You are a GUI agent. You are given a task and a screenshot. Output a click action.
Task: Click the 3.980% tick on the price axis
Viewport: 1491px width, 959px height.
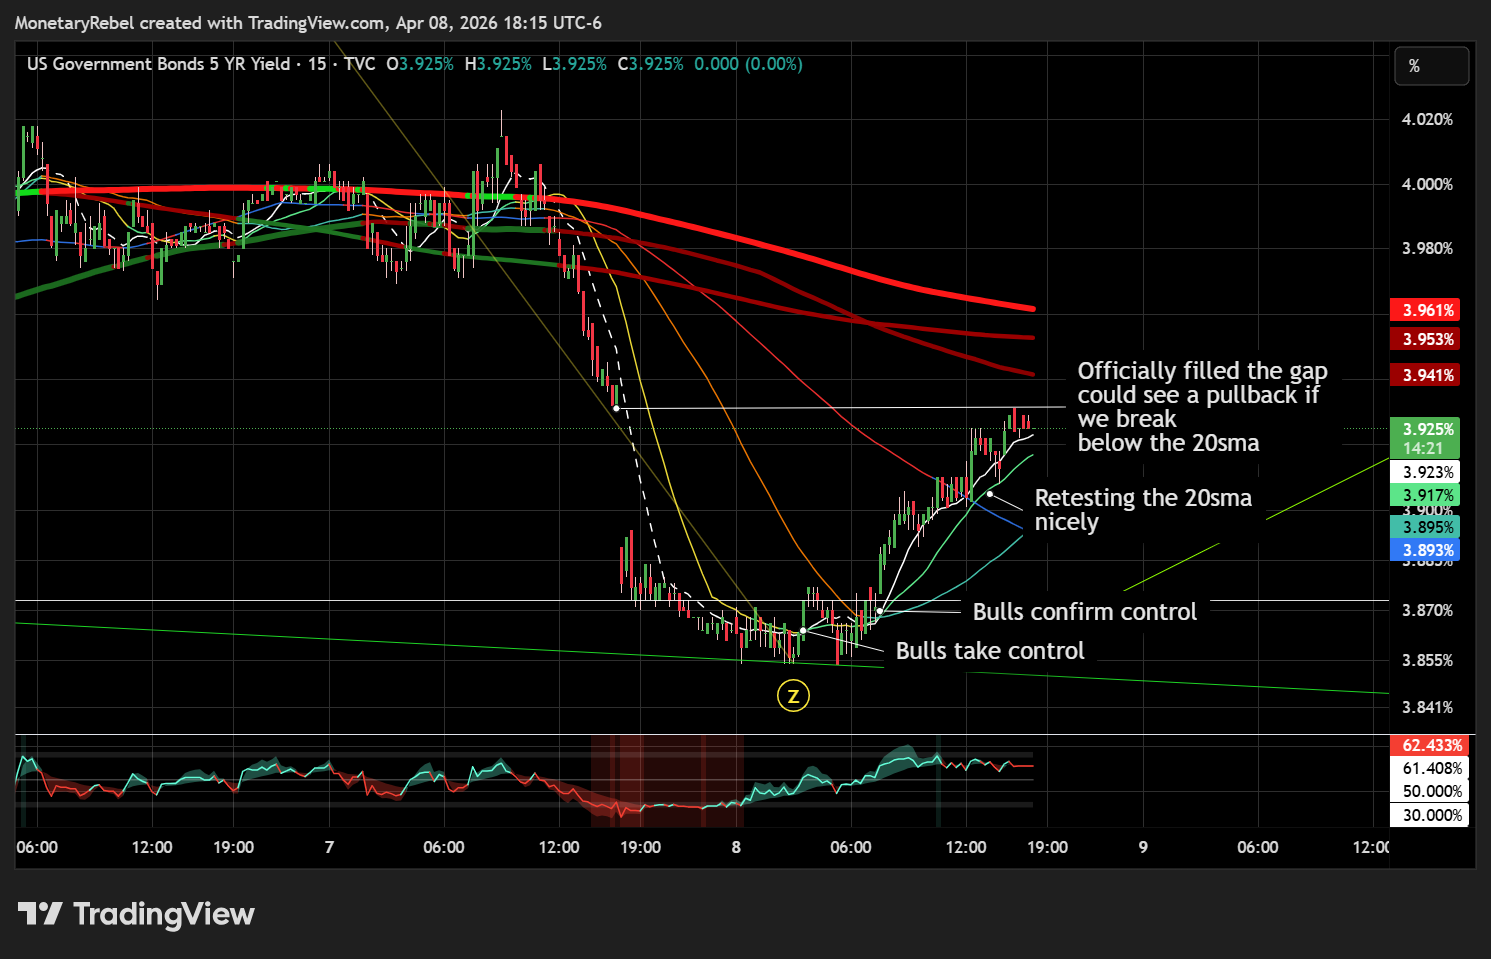pos(1427,248)
